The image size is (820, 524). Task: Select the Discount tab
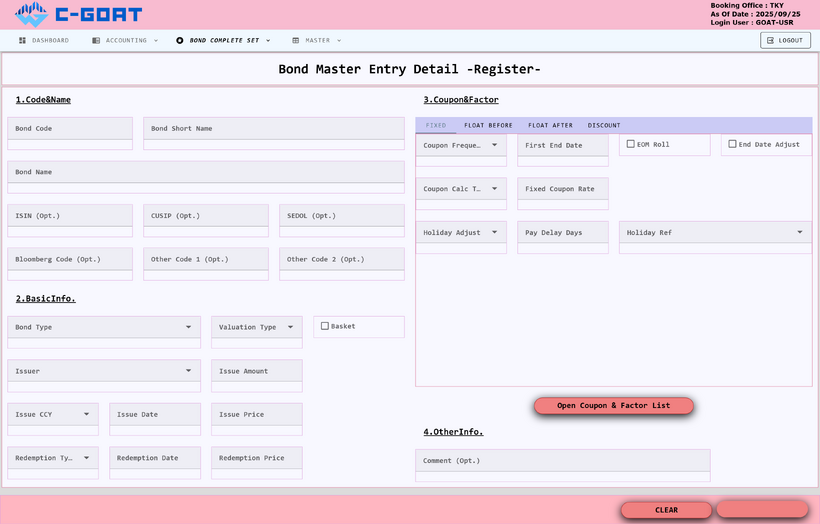604,126
